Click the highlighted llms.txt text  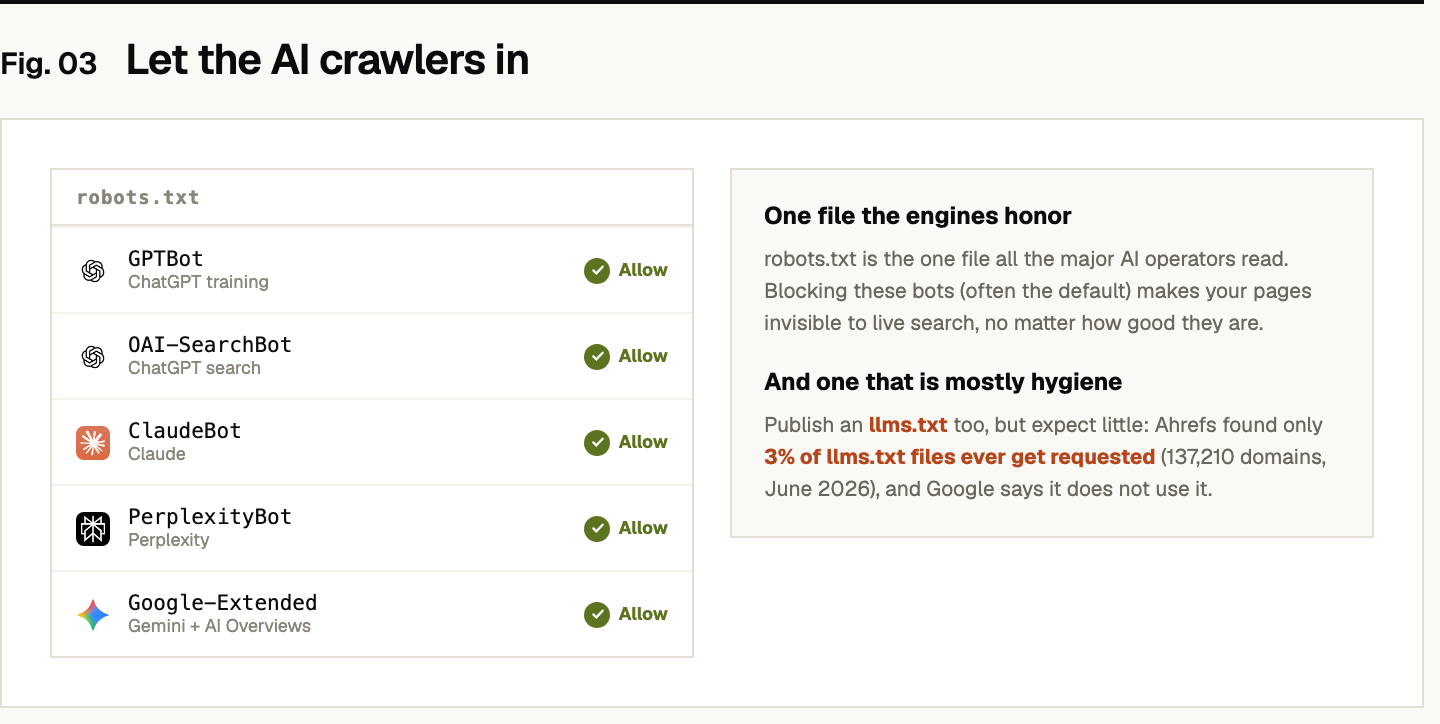(x=908, y=425)
